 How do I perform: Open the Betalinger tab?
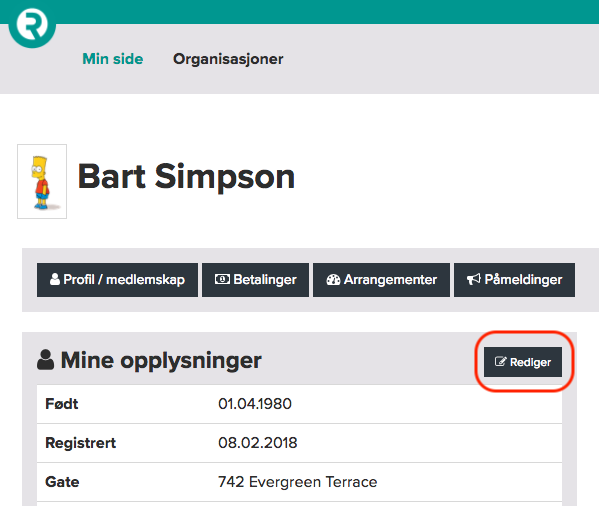(x=255, y=280)
